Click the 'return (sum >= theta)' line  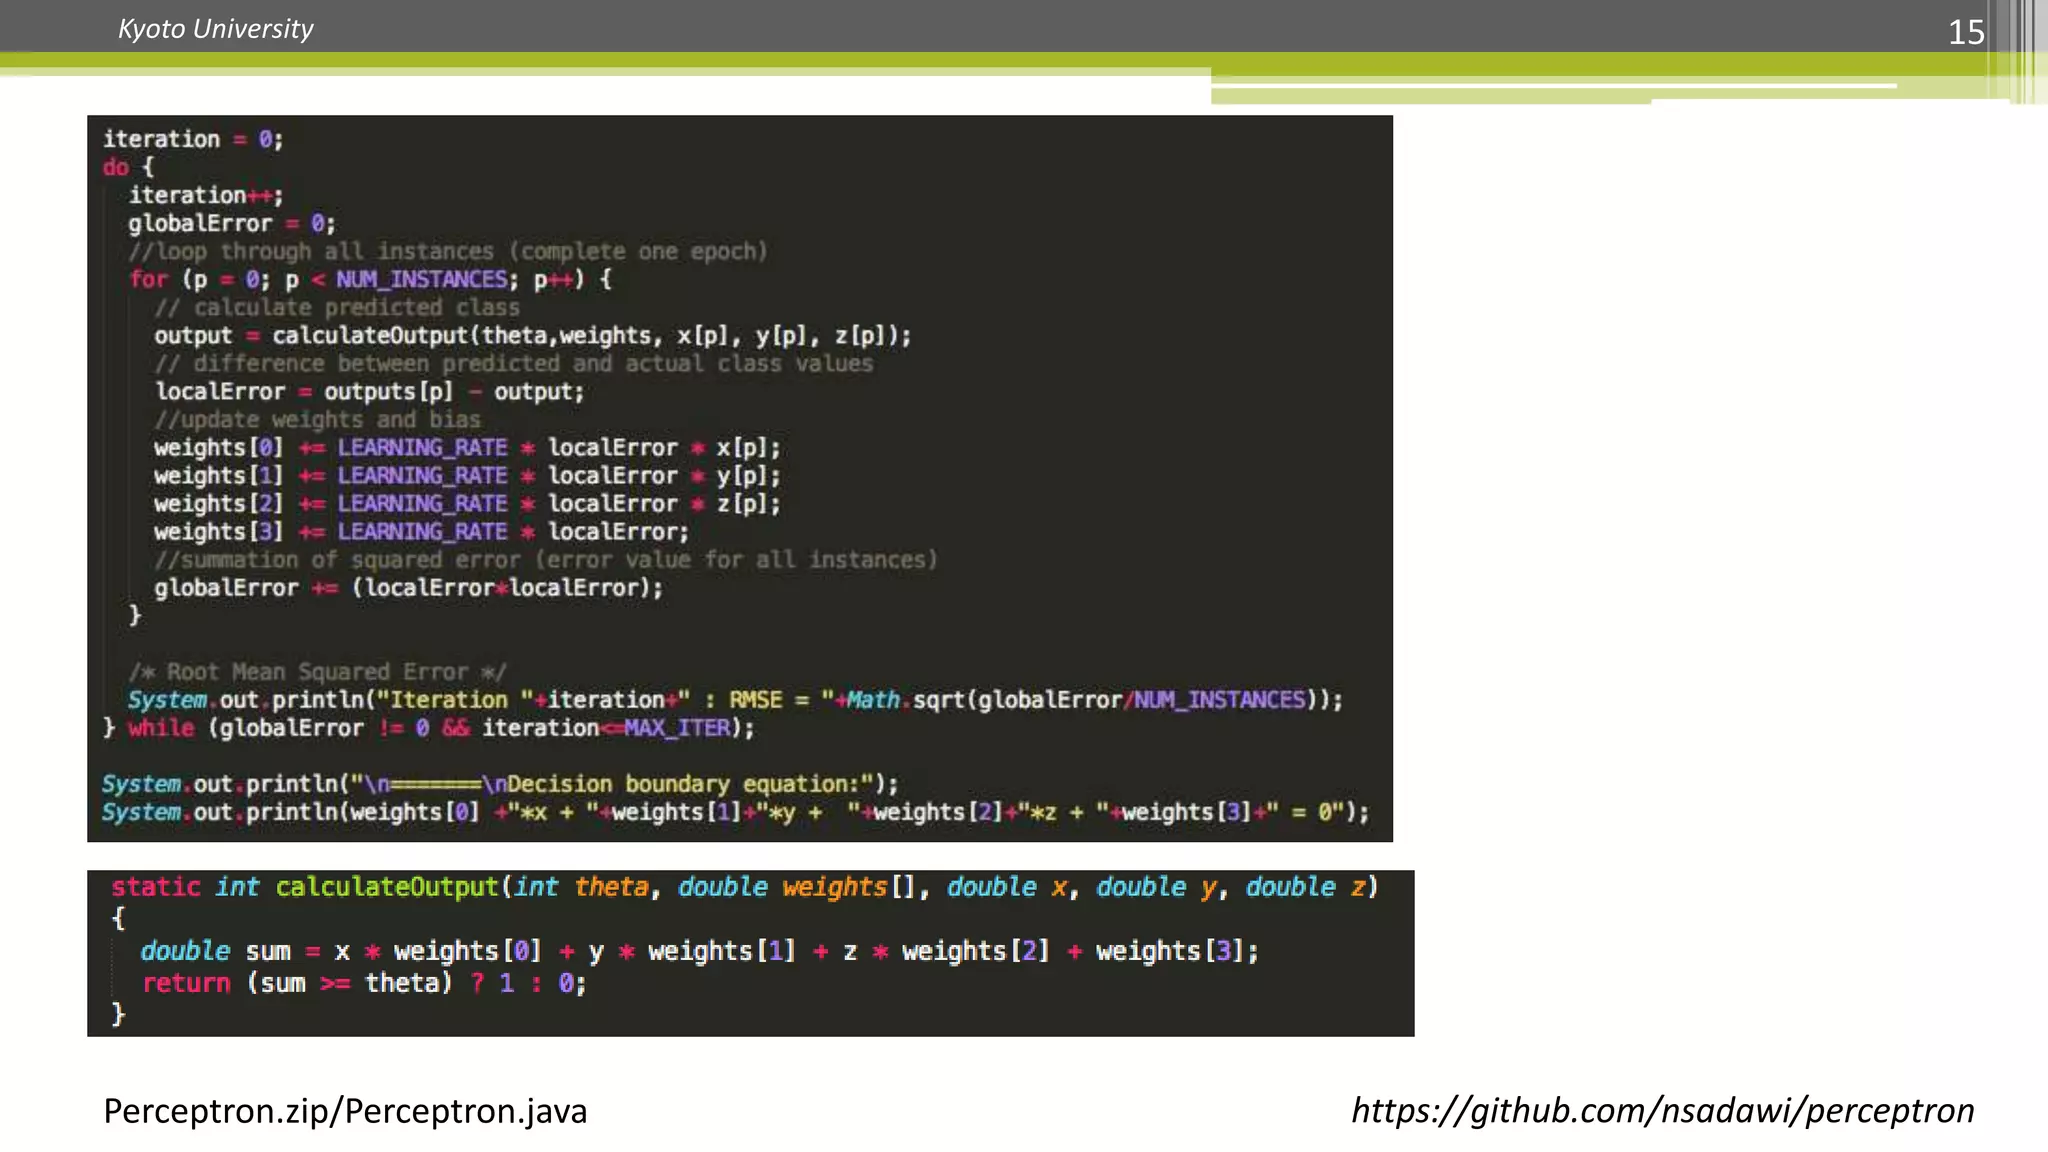364,983
